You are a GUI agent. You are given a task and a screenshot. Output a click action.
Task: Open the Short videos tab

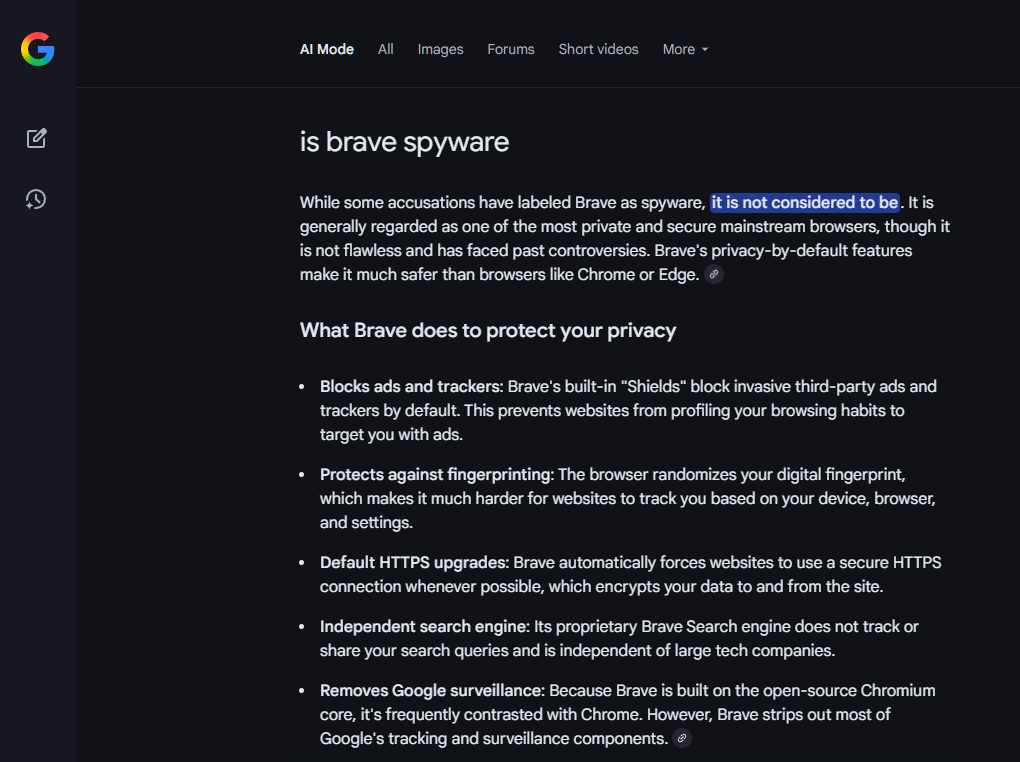[598, 49]
